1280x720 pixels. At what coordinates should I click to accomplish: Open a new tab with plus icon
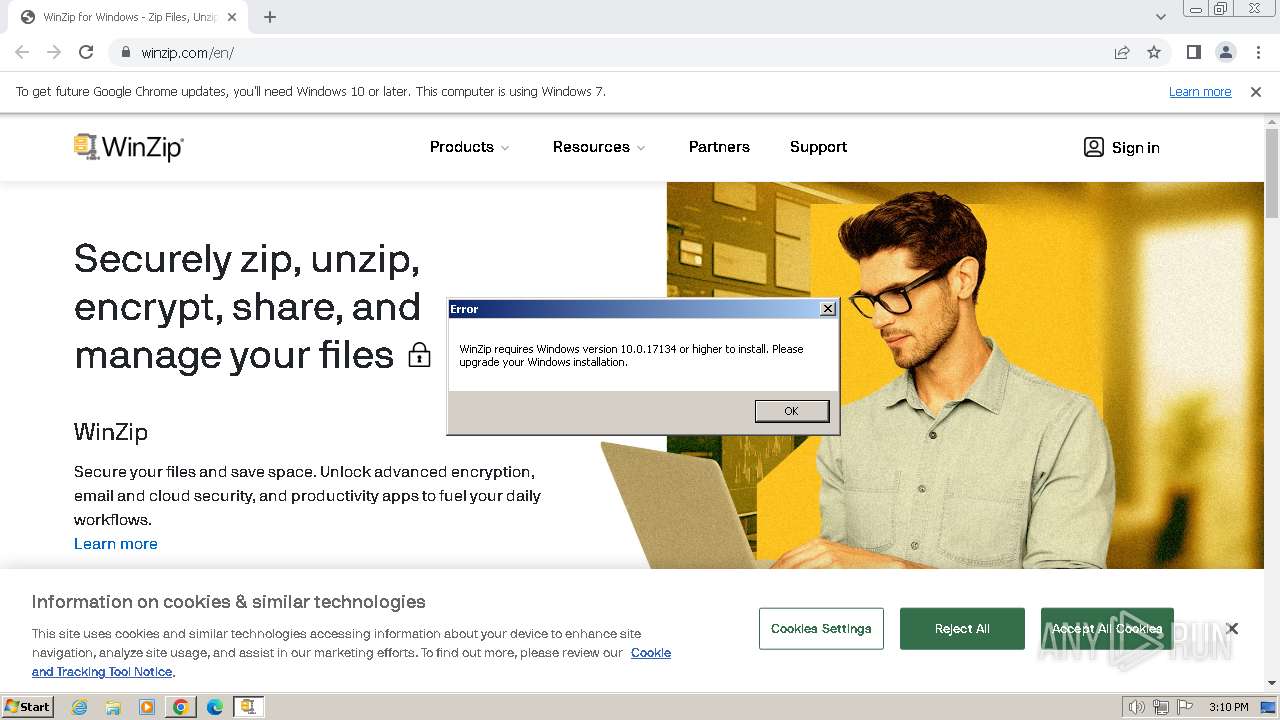(270, 17)
